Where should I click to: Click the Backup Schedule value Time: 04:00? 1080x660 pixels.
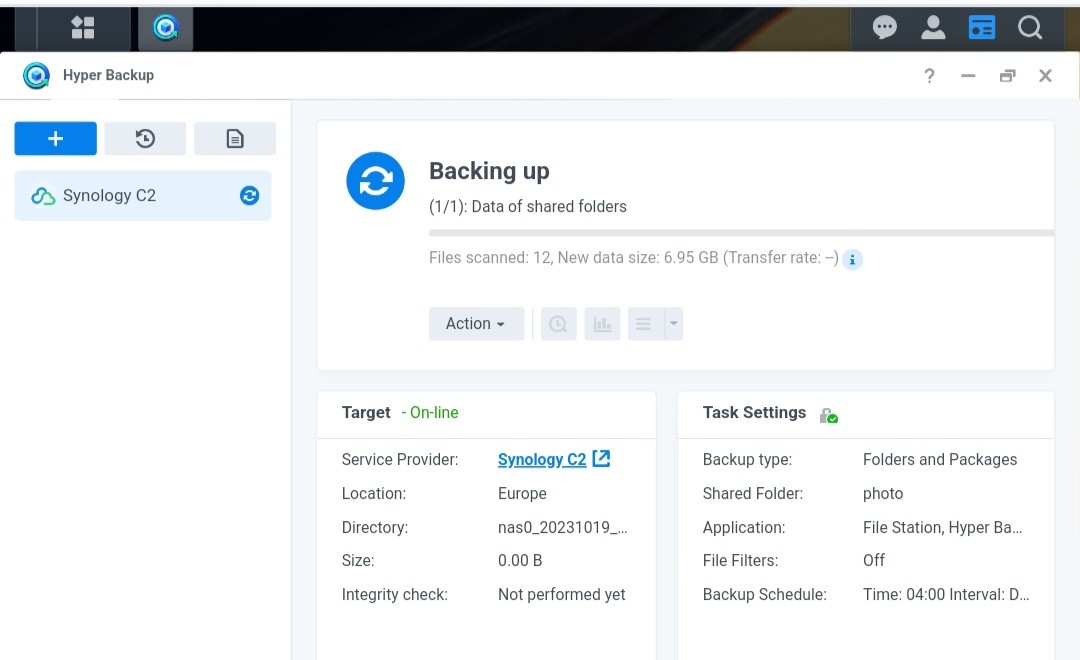(946, 595)
